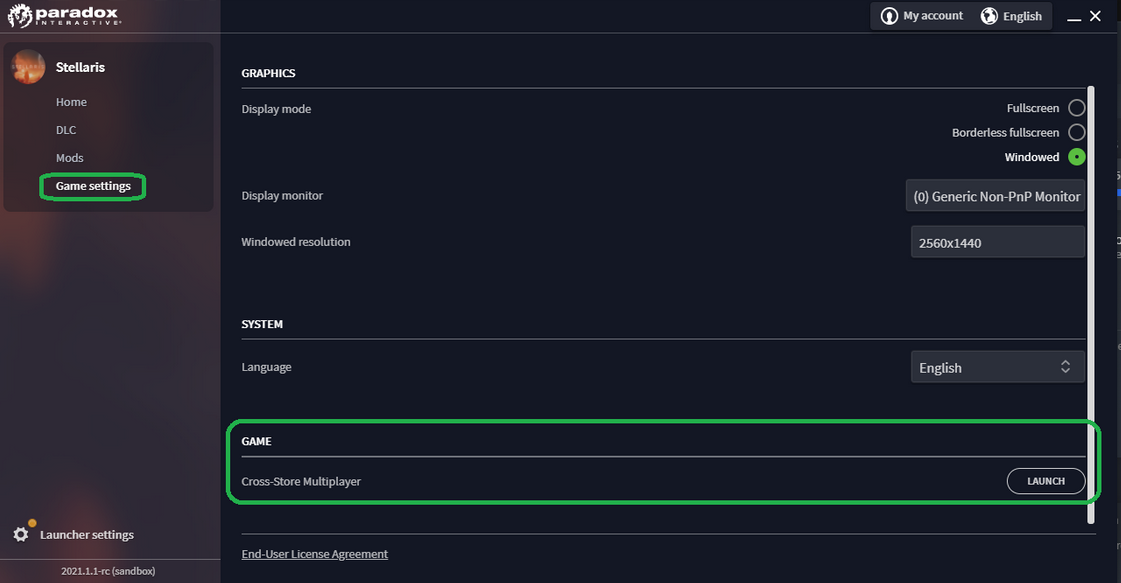1121x583 pixels.
Task: Select Windowed display mode
Action: (1077, 157)
